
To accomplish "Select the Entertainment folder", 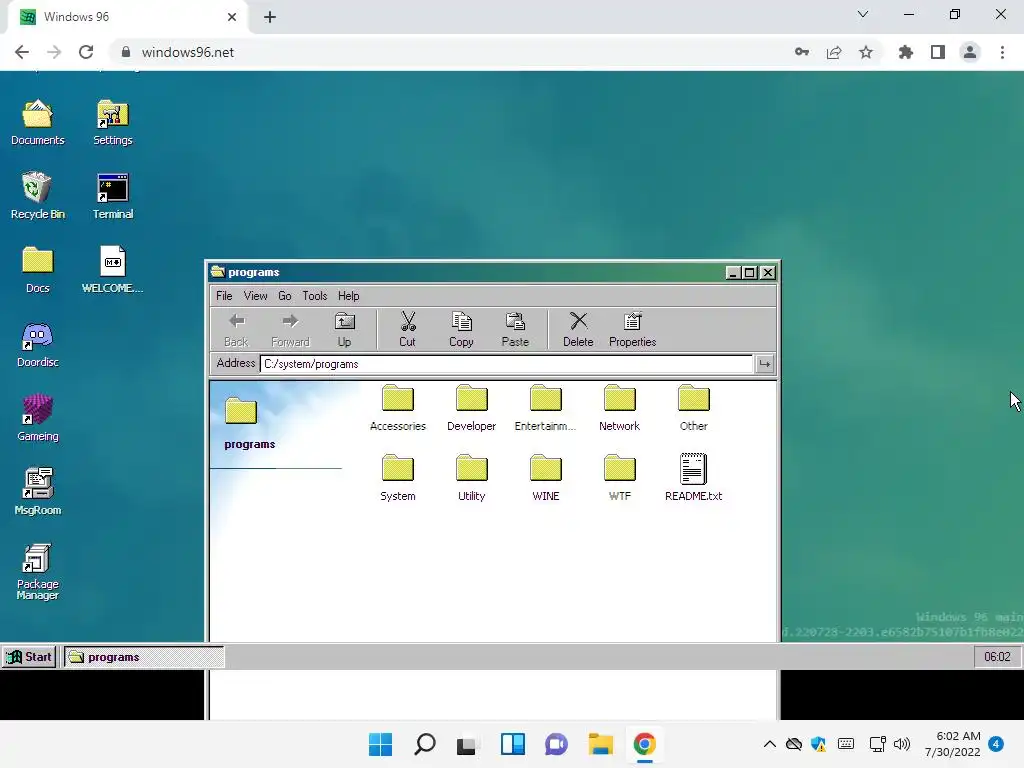I will pos(545,408).
